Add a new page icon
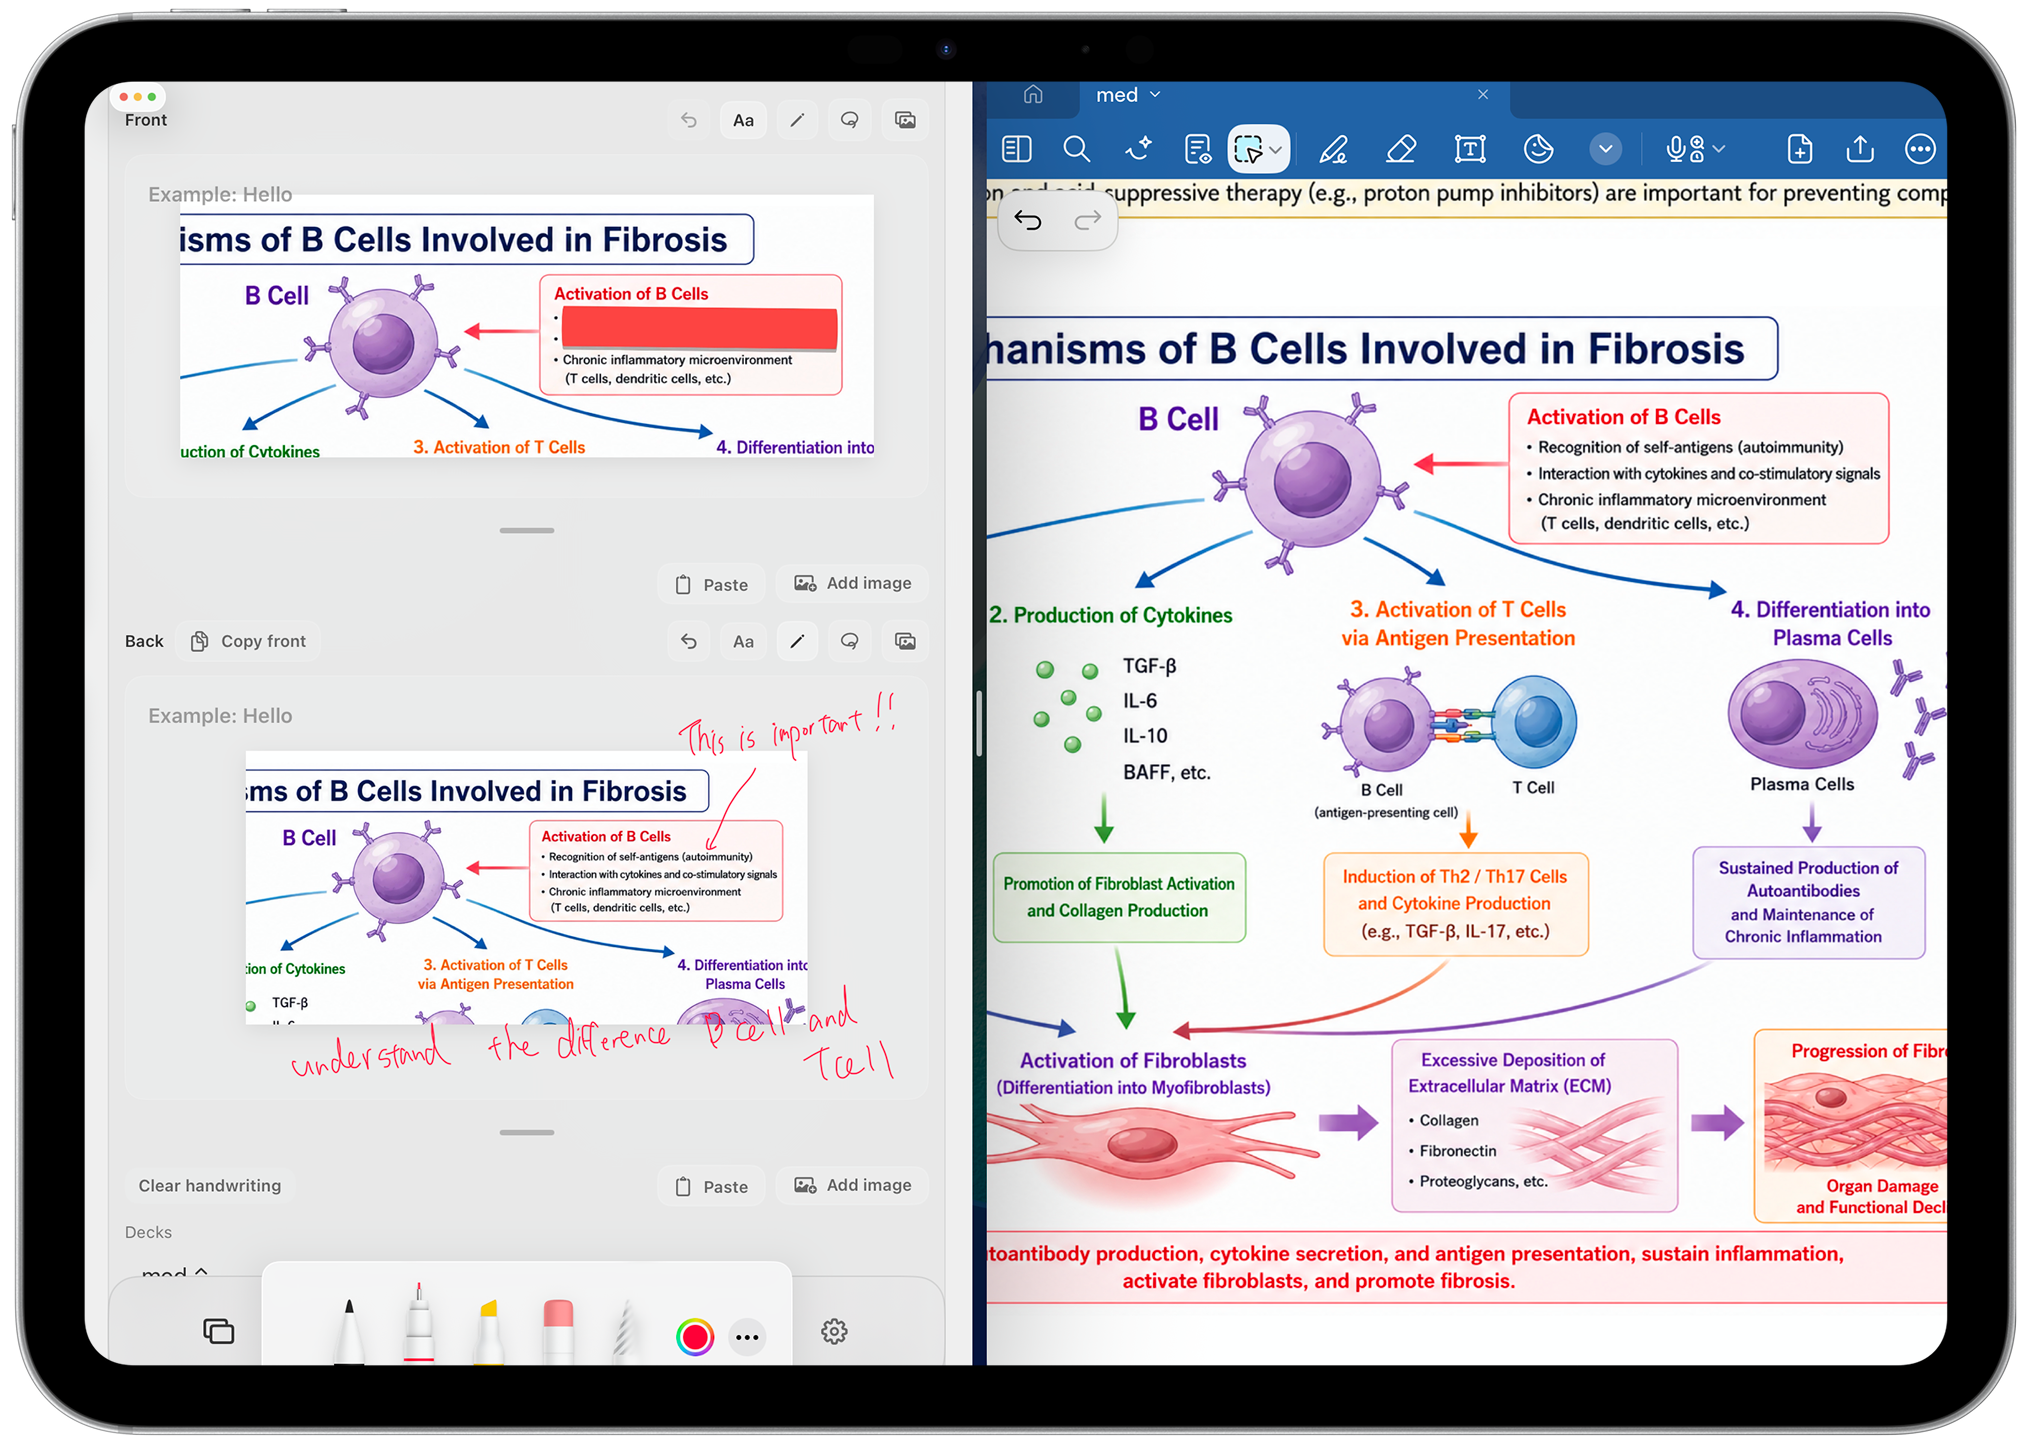Image resolution: width=2032 pixels, height=1447 pixels. pos(1799,149)
